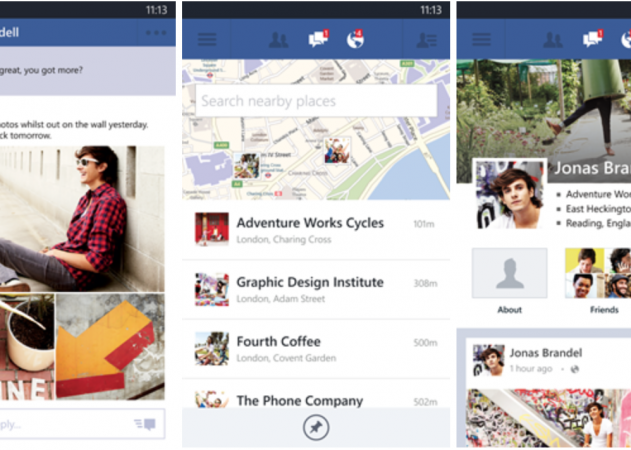Select Fourth Coffee in Covent Garden
Viewport: 631px width, 450px height.
(x=316, y=349)
